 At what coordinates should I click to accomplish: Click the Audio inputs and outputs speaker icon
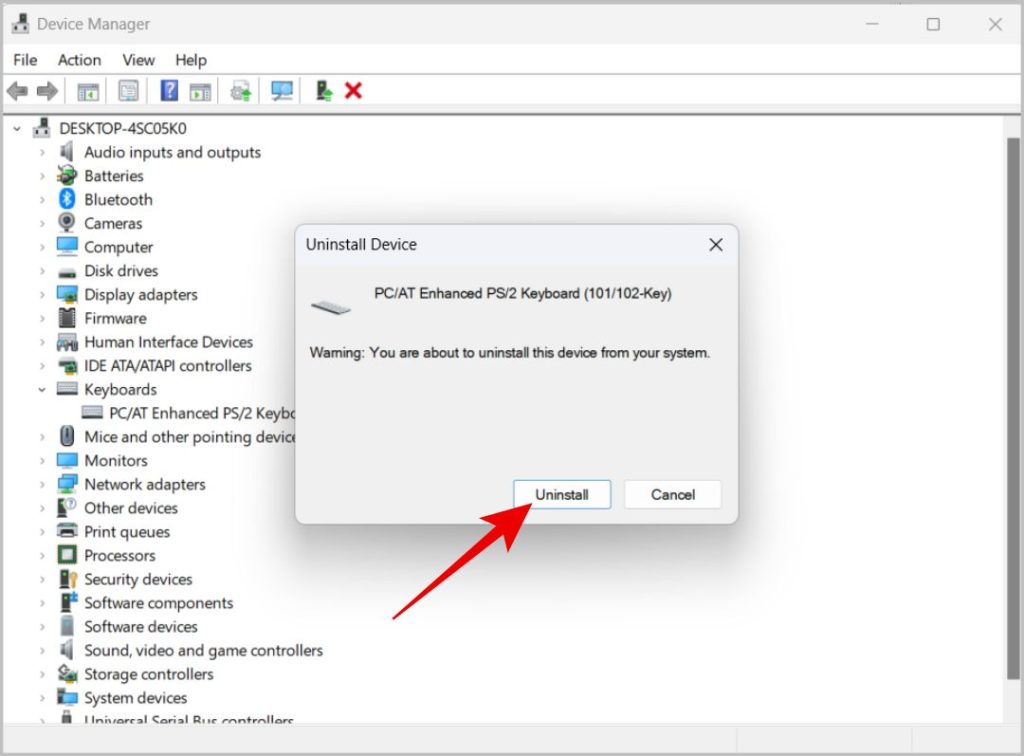[67, 151]
